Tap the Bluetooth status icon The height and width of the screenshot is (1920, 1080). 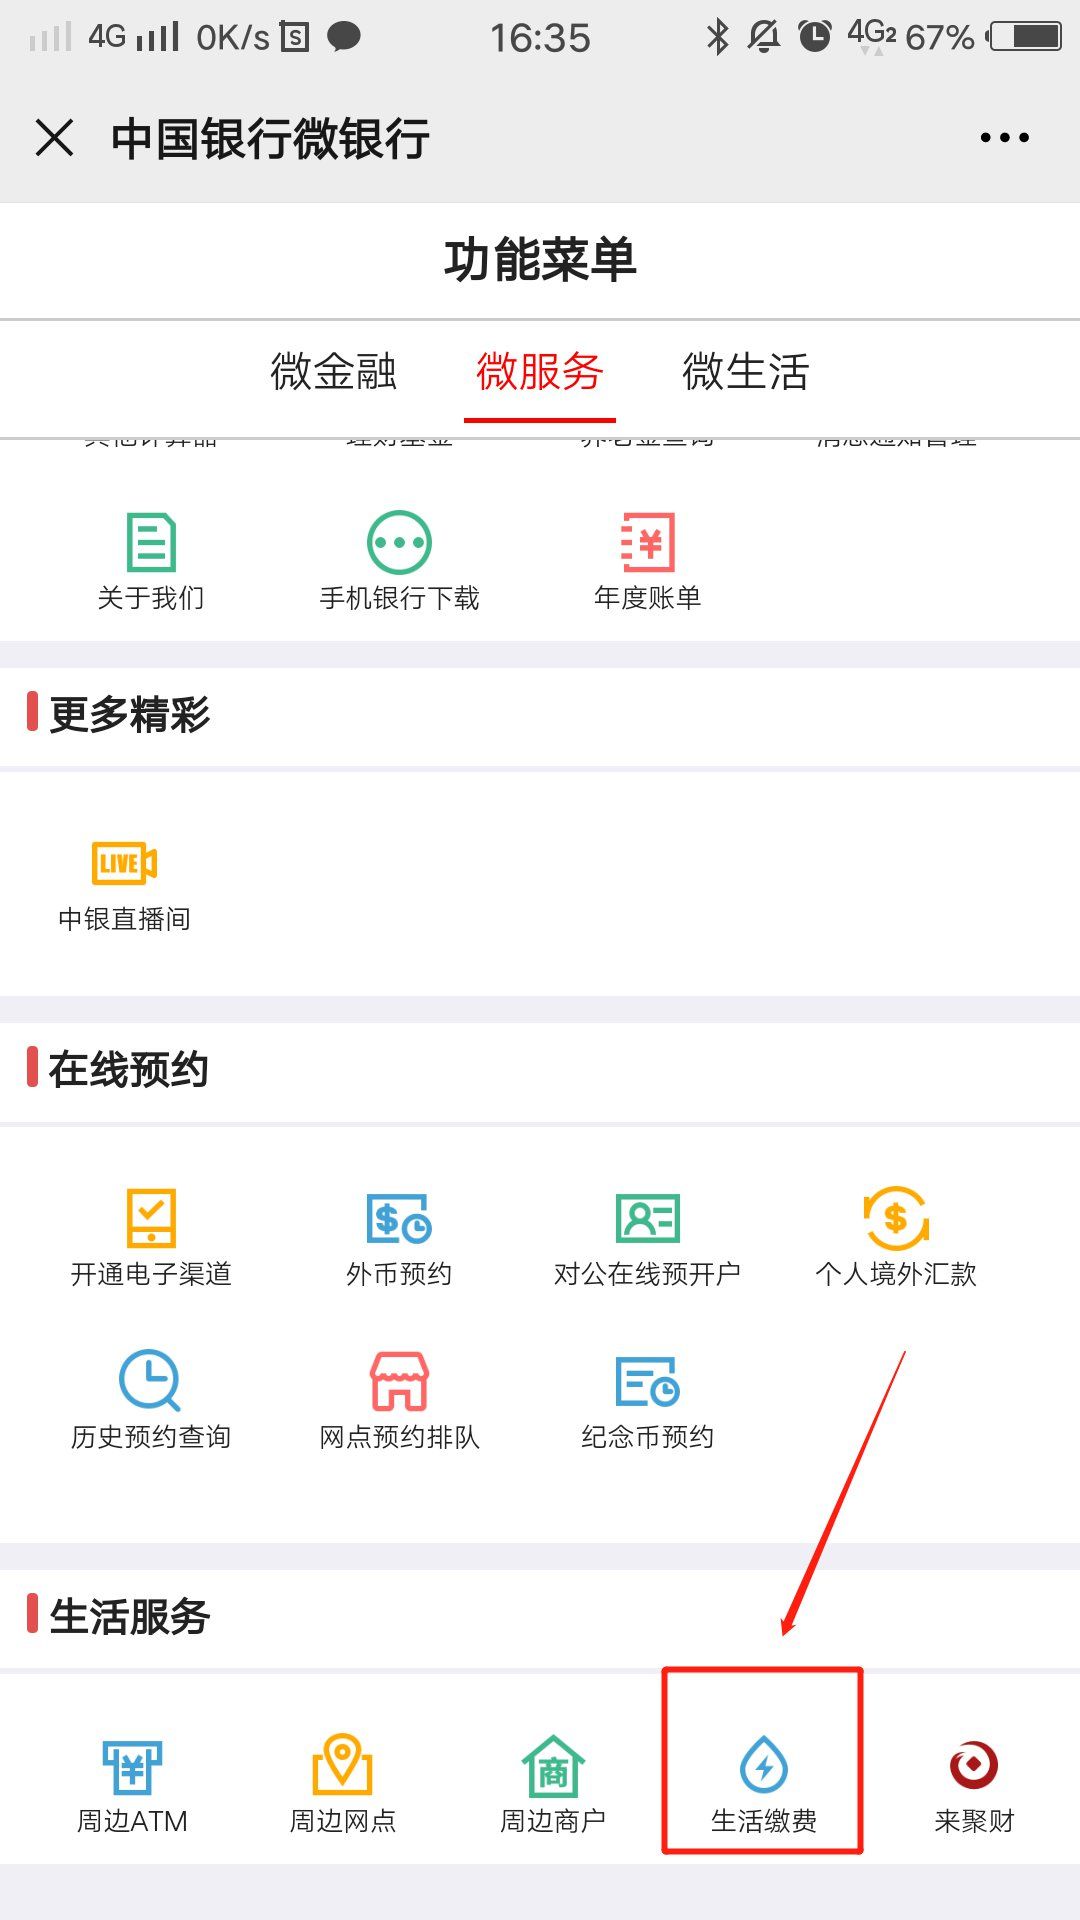coord(718,37)
